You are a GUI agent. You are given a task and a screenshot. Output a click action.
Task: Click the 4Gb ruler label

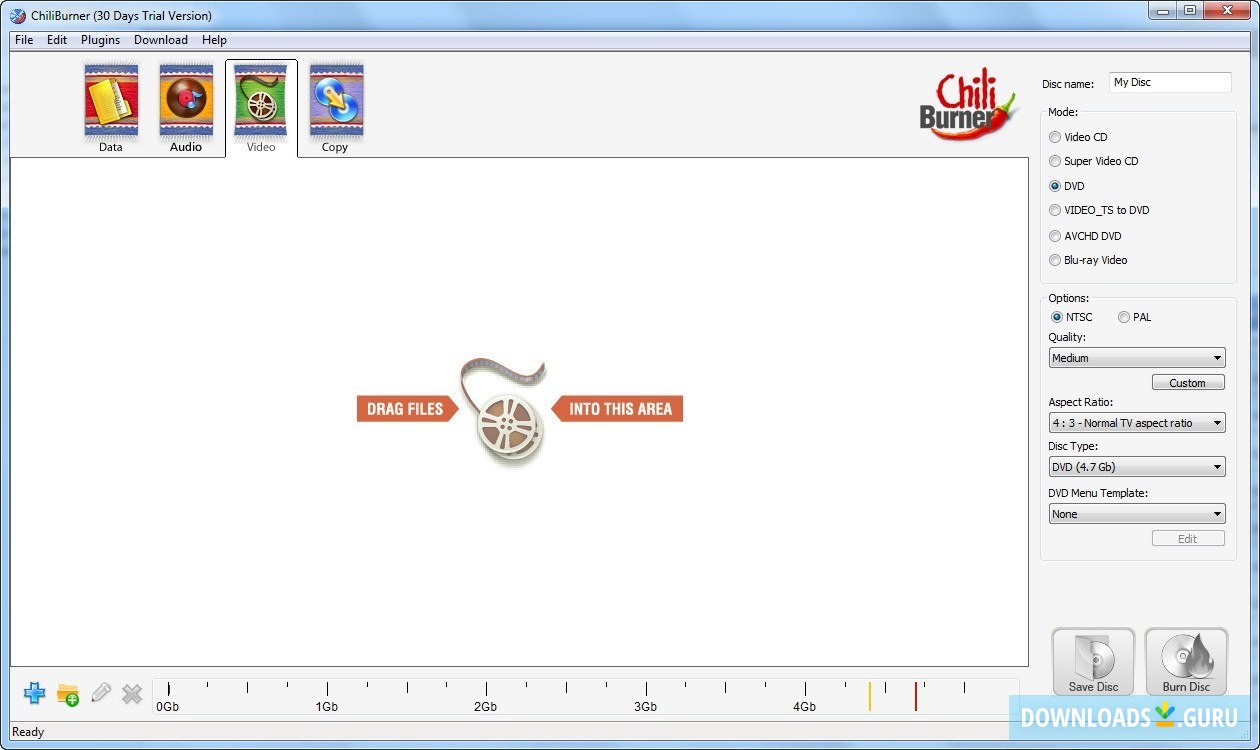pos(805,707)
